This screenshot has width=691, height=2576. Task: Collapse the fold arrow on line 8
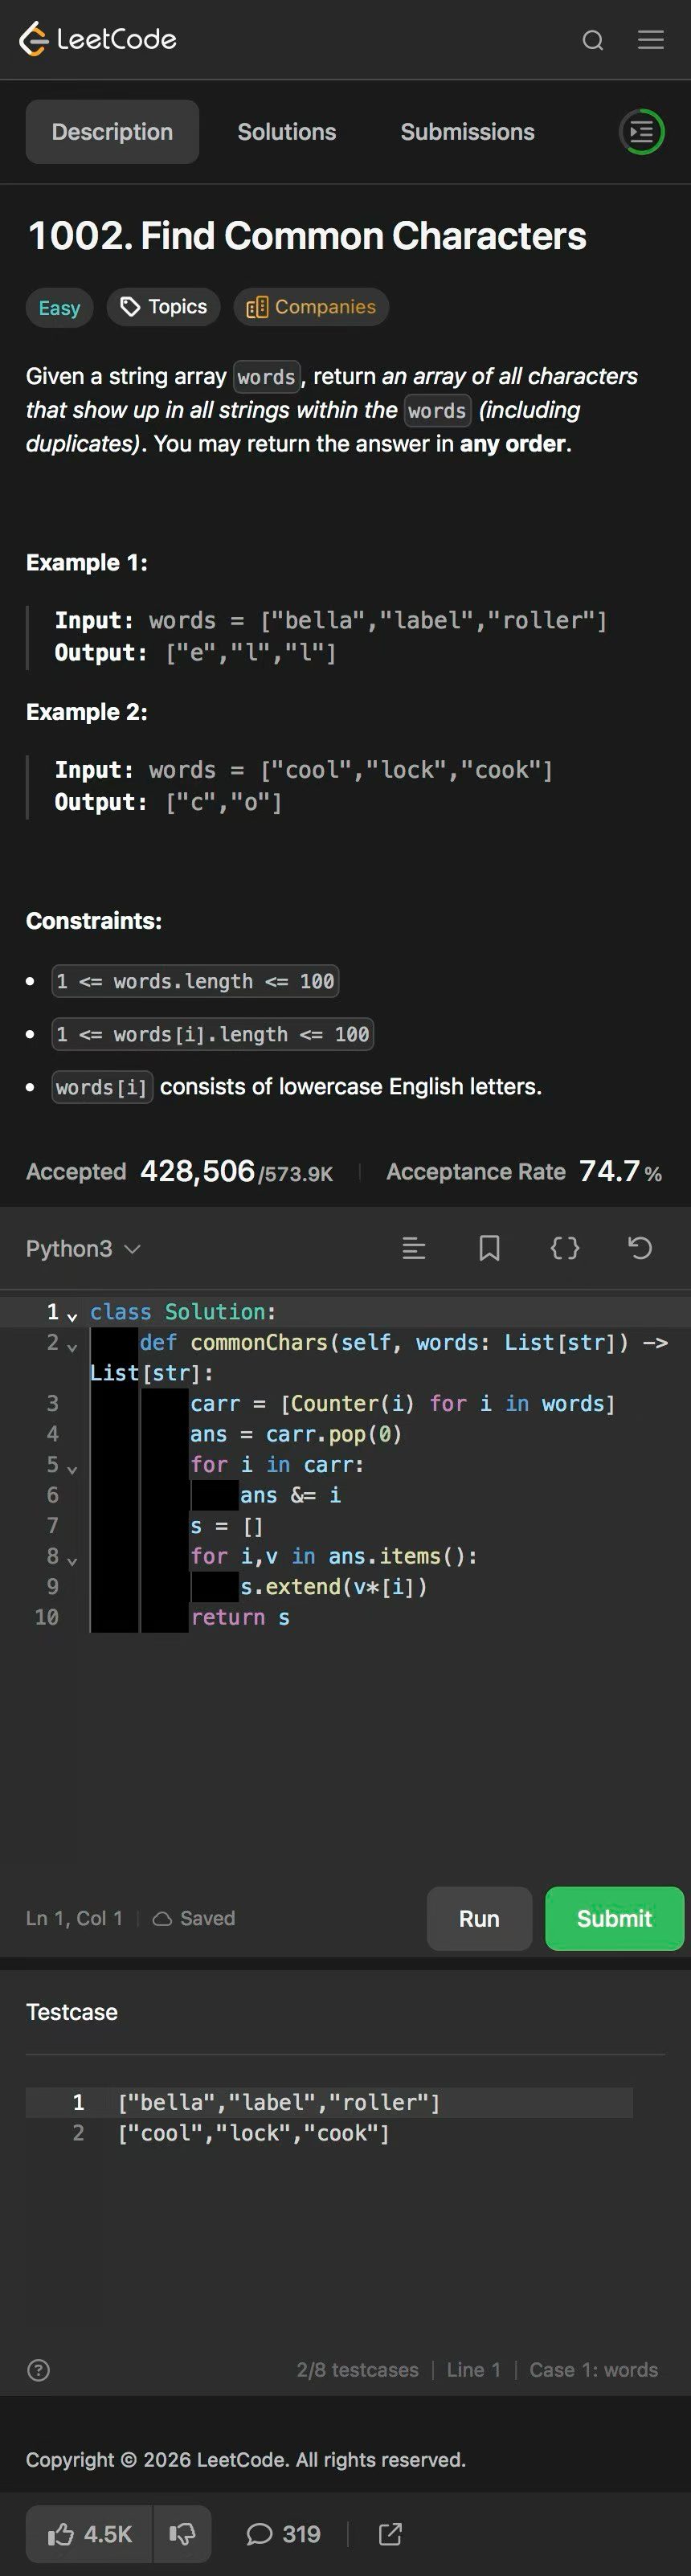click(72, 1560)
